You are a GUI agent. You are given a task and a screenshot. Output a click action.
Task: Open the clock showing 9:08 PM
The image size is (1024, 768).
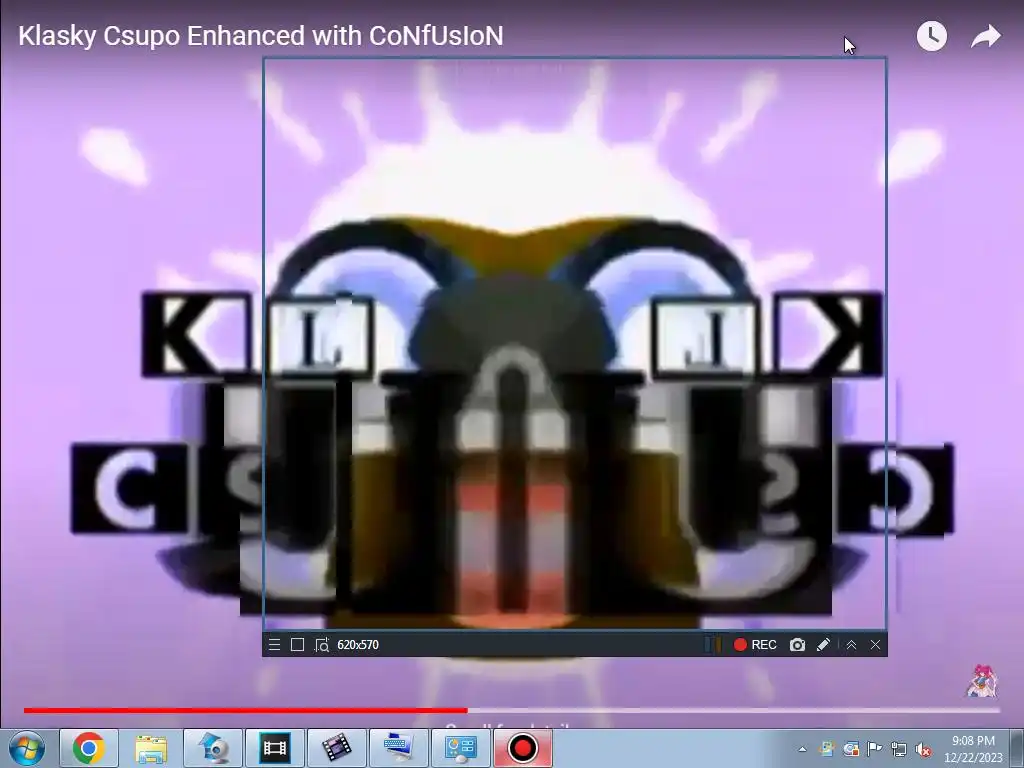(973, 749)
